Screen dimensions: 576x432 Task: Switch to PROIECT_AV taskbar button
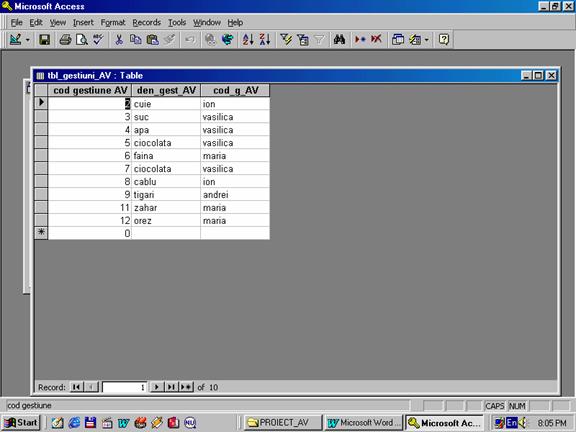tap(283, 423)
